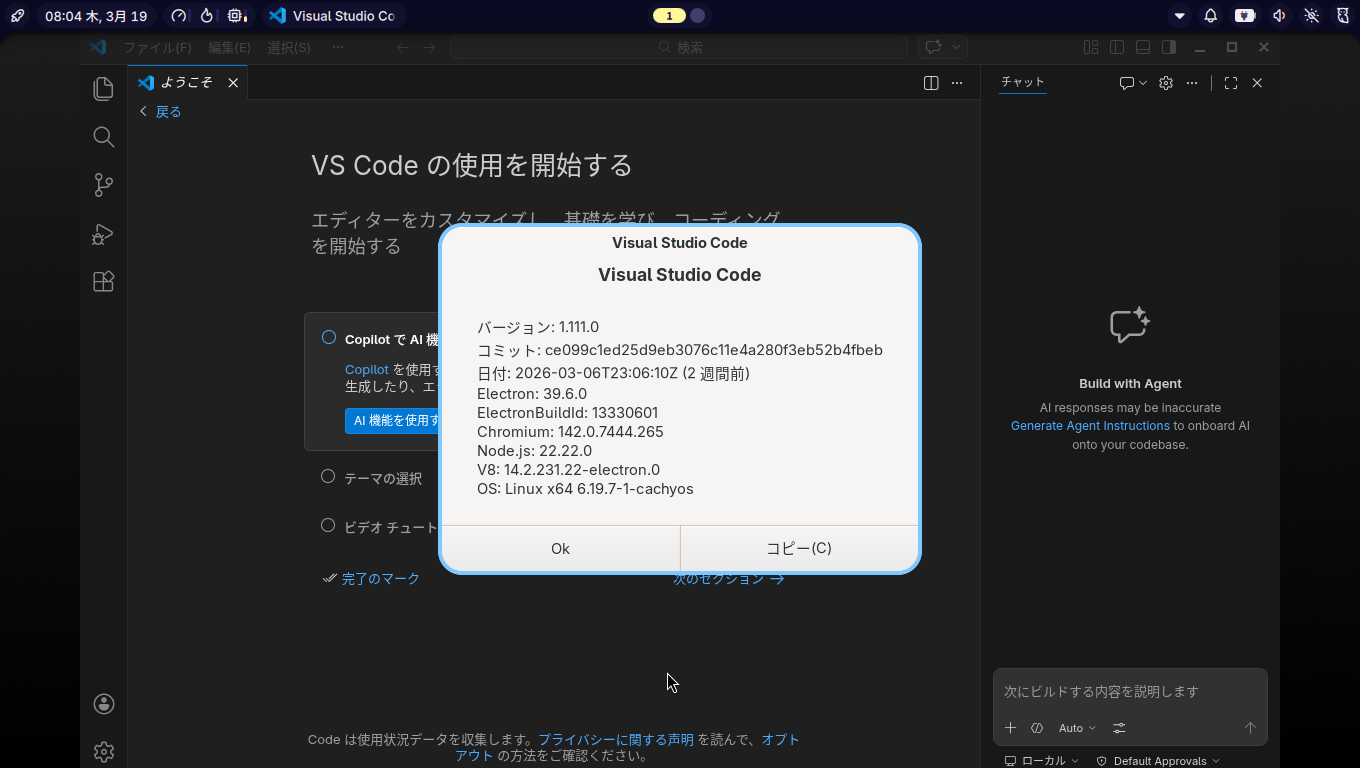Open the volume control in system tray
Image resolution: width=1360 pixels, height=768 pixels.
click(1279, 16)
